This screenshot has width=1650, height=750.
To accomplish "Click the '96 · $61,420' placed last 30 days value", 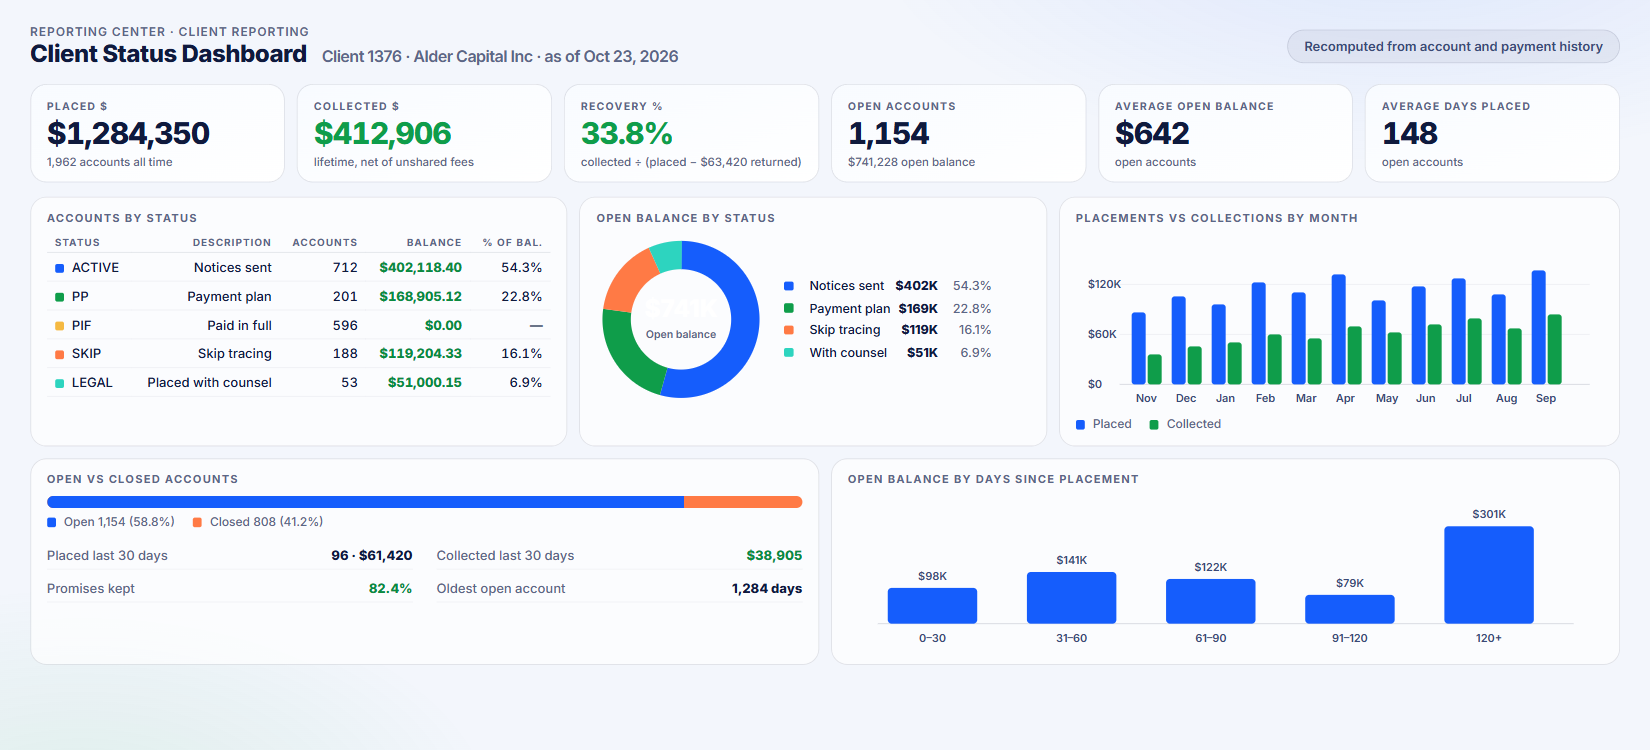I will (x=372, y=556).
